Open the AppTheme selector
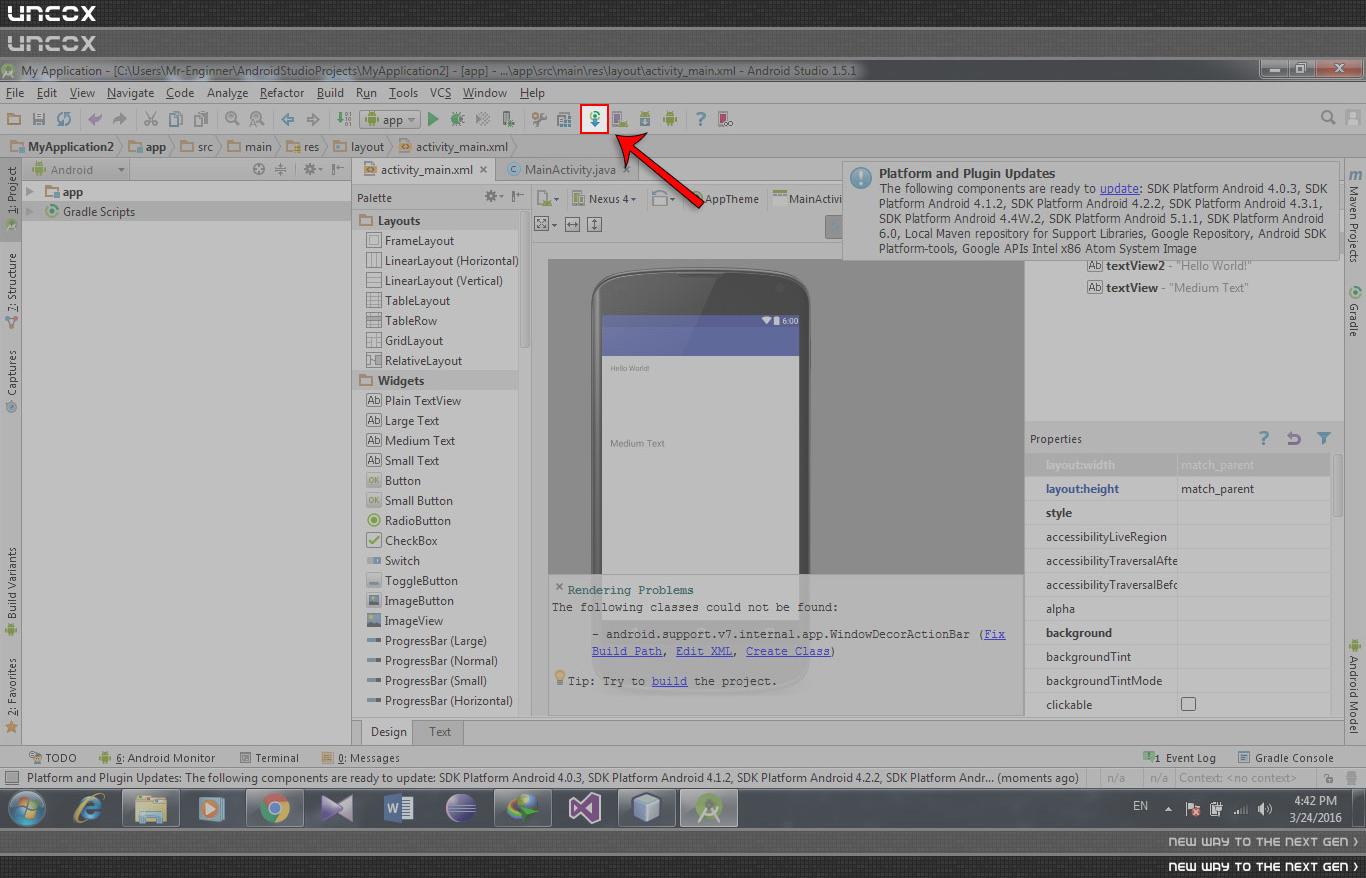The height and width of the screenshot is (878, 1366). 724,198
